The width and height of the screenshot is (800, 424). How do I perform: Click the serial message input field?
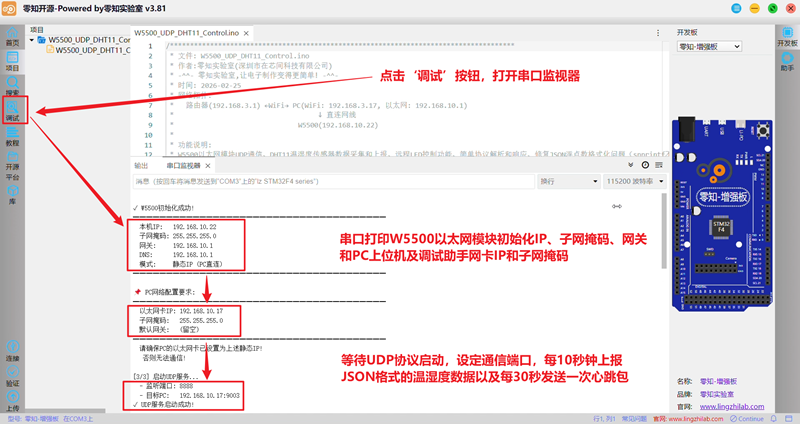(334, 181)
